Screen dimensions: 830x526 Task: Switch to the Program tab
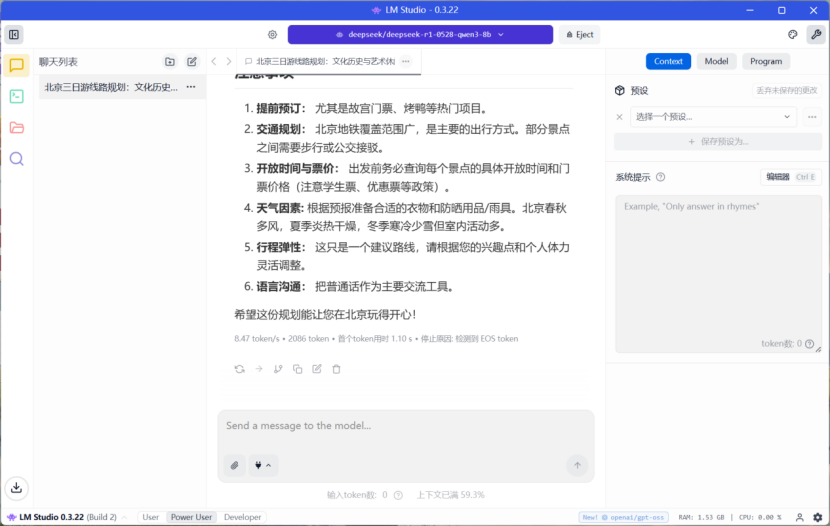tap(766, 61)
